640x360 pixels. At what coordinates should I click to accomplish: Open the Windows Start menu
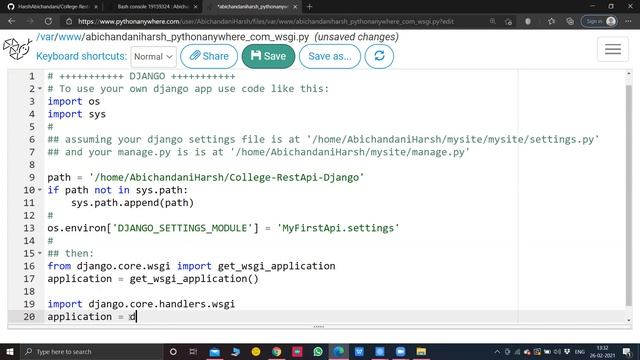9,351
